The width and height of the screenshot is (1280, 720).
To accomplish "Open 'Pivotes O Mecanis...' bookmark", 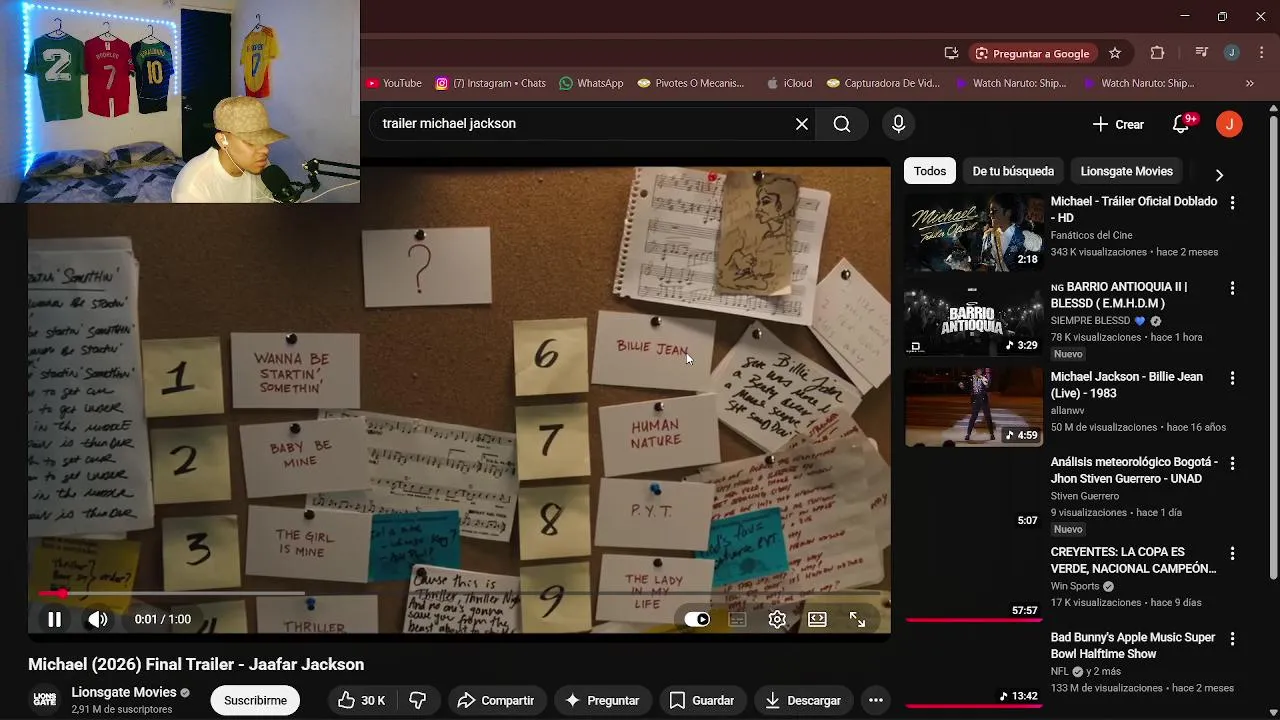I will [691, 83].
